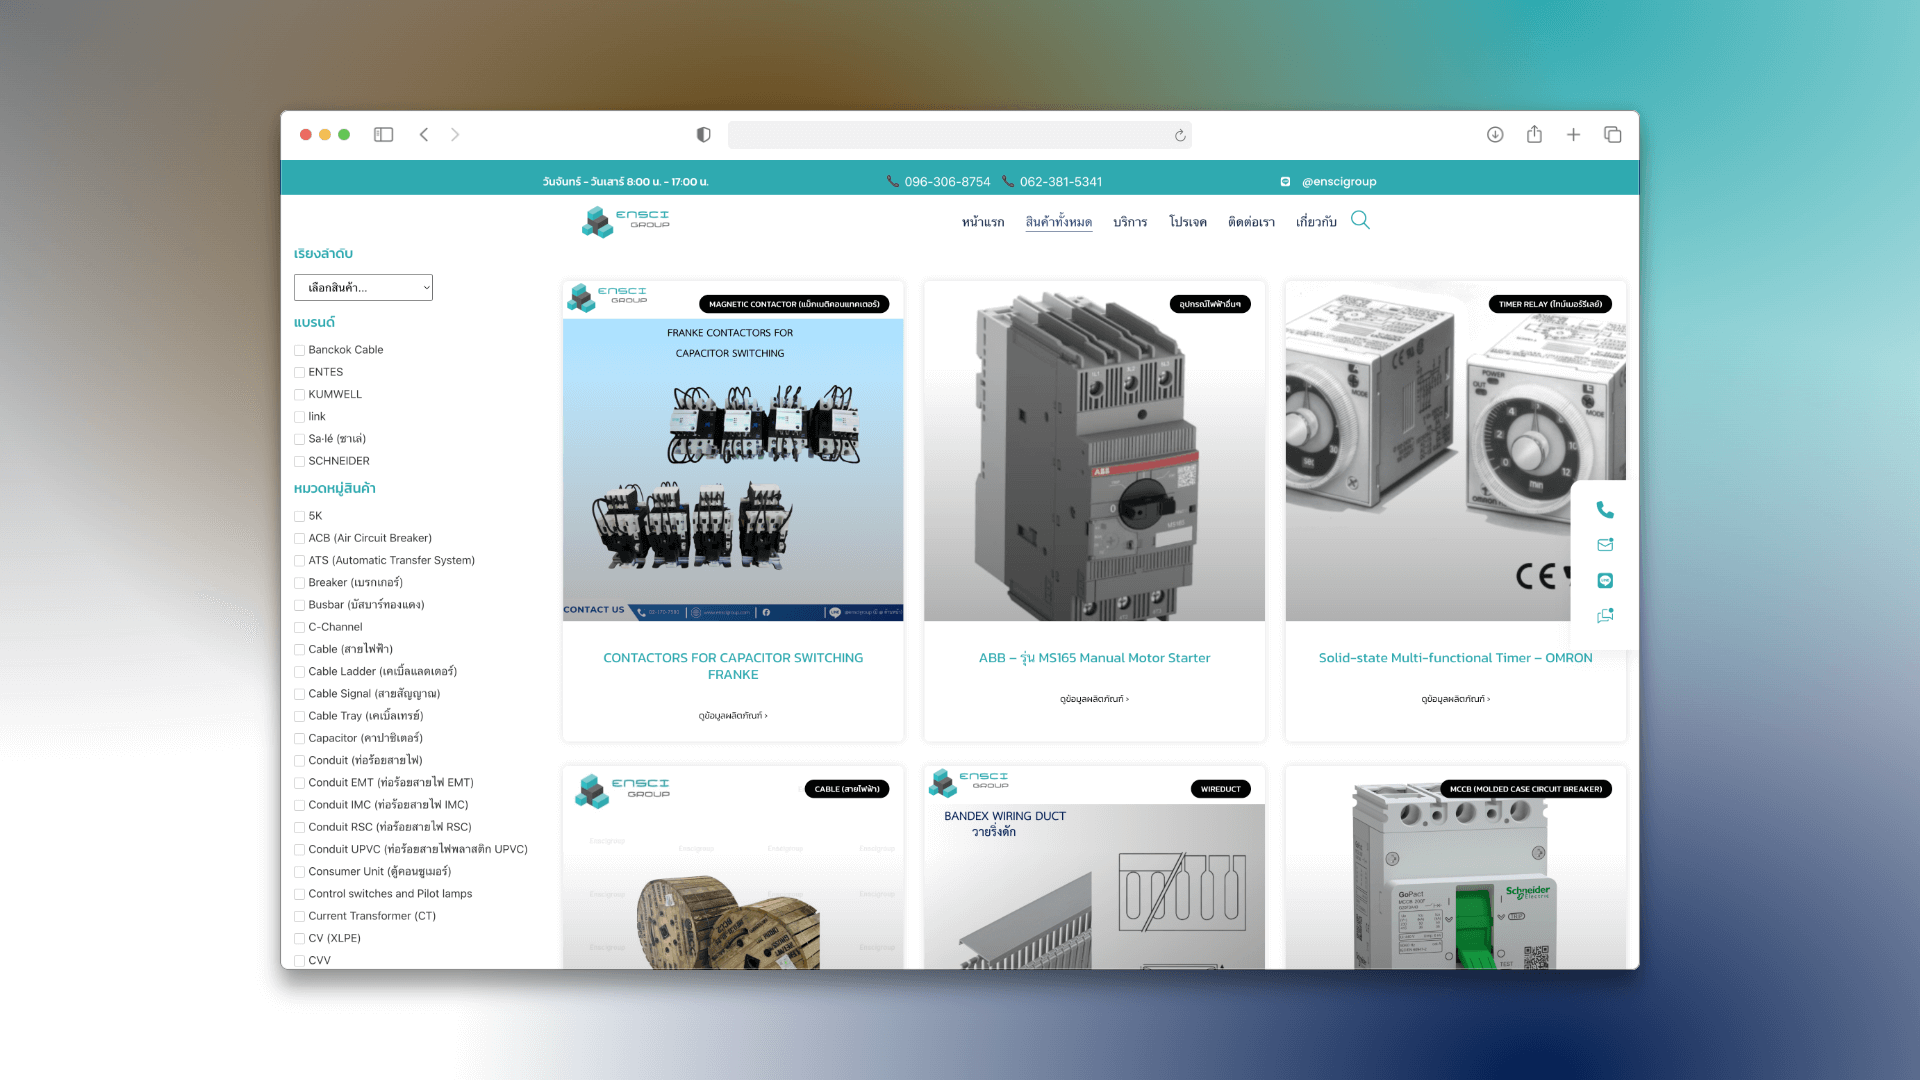Image resolution: width=1920 pixels, height=1080 pixels.
Task: Toggle the KUMWELL brand filter
Action: tap(299, 395)
